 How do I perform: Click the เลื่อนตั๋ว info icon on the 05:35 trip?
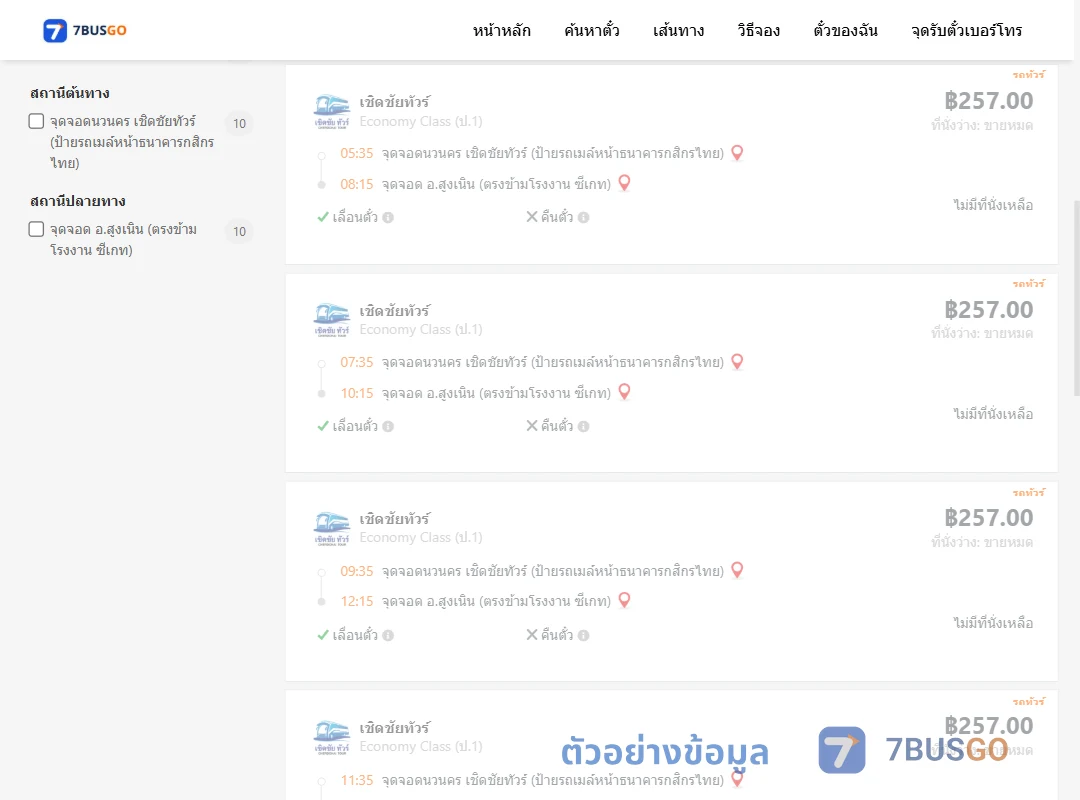tap(388, 217)
